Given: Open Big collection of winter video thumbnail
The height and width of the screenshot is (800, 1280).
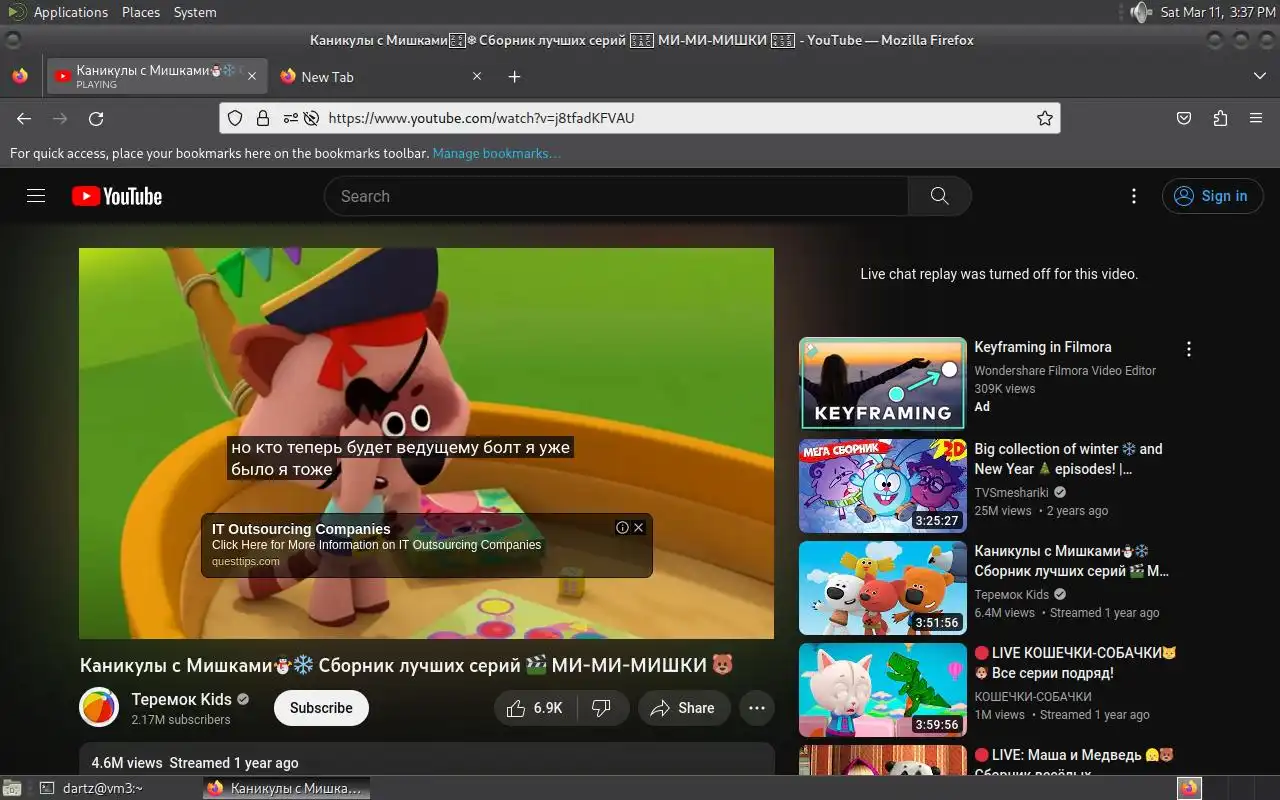Looking at the screenshot, I should coord(882,486).
